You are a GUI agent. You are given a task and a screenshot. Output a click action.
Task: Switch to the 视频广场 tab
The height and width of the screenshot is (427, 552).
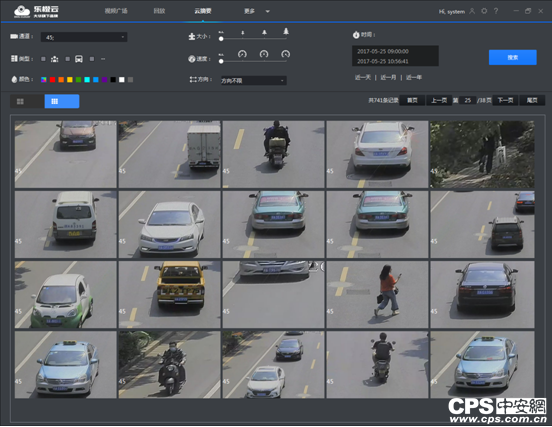(x=116, y=11)
